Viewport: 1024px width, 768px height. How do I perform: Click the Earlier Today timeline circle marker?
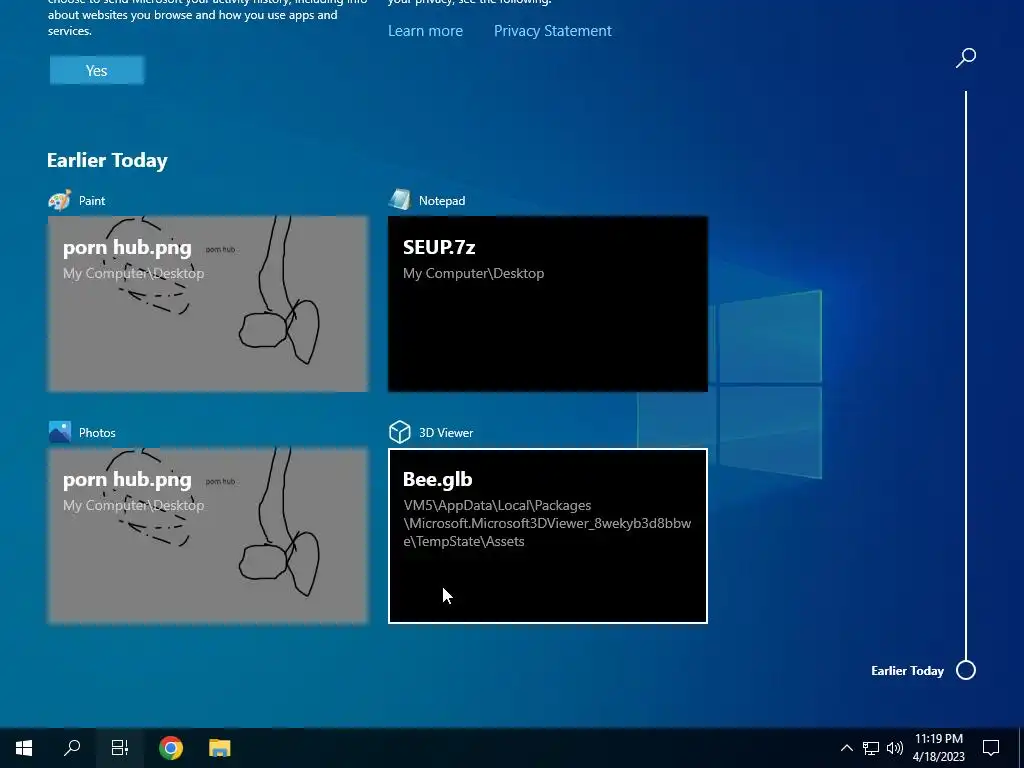tap(966, 670)
